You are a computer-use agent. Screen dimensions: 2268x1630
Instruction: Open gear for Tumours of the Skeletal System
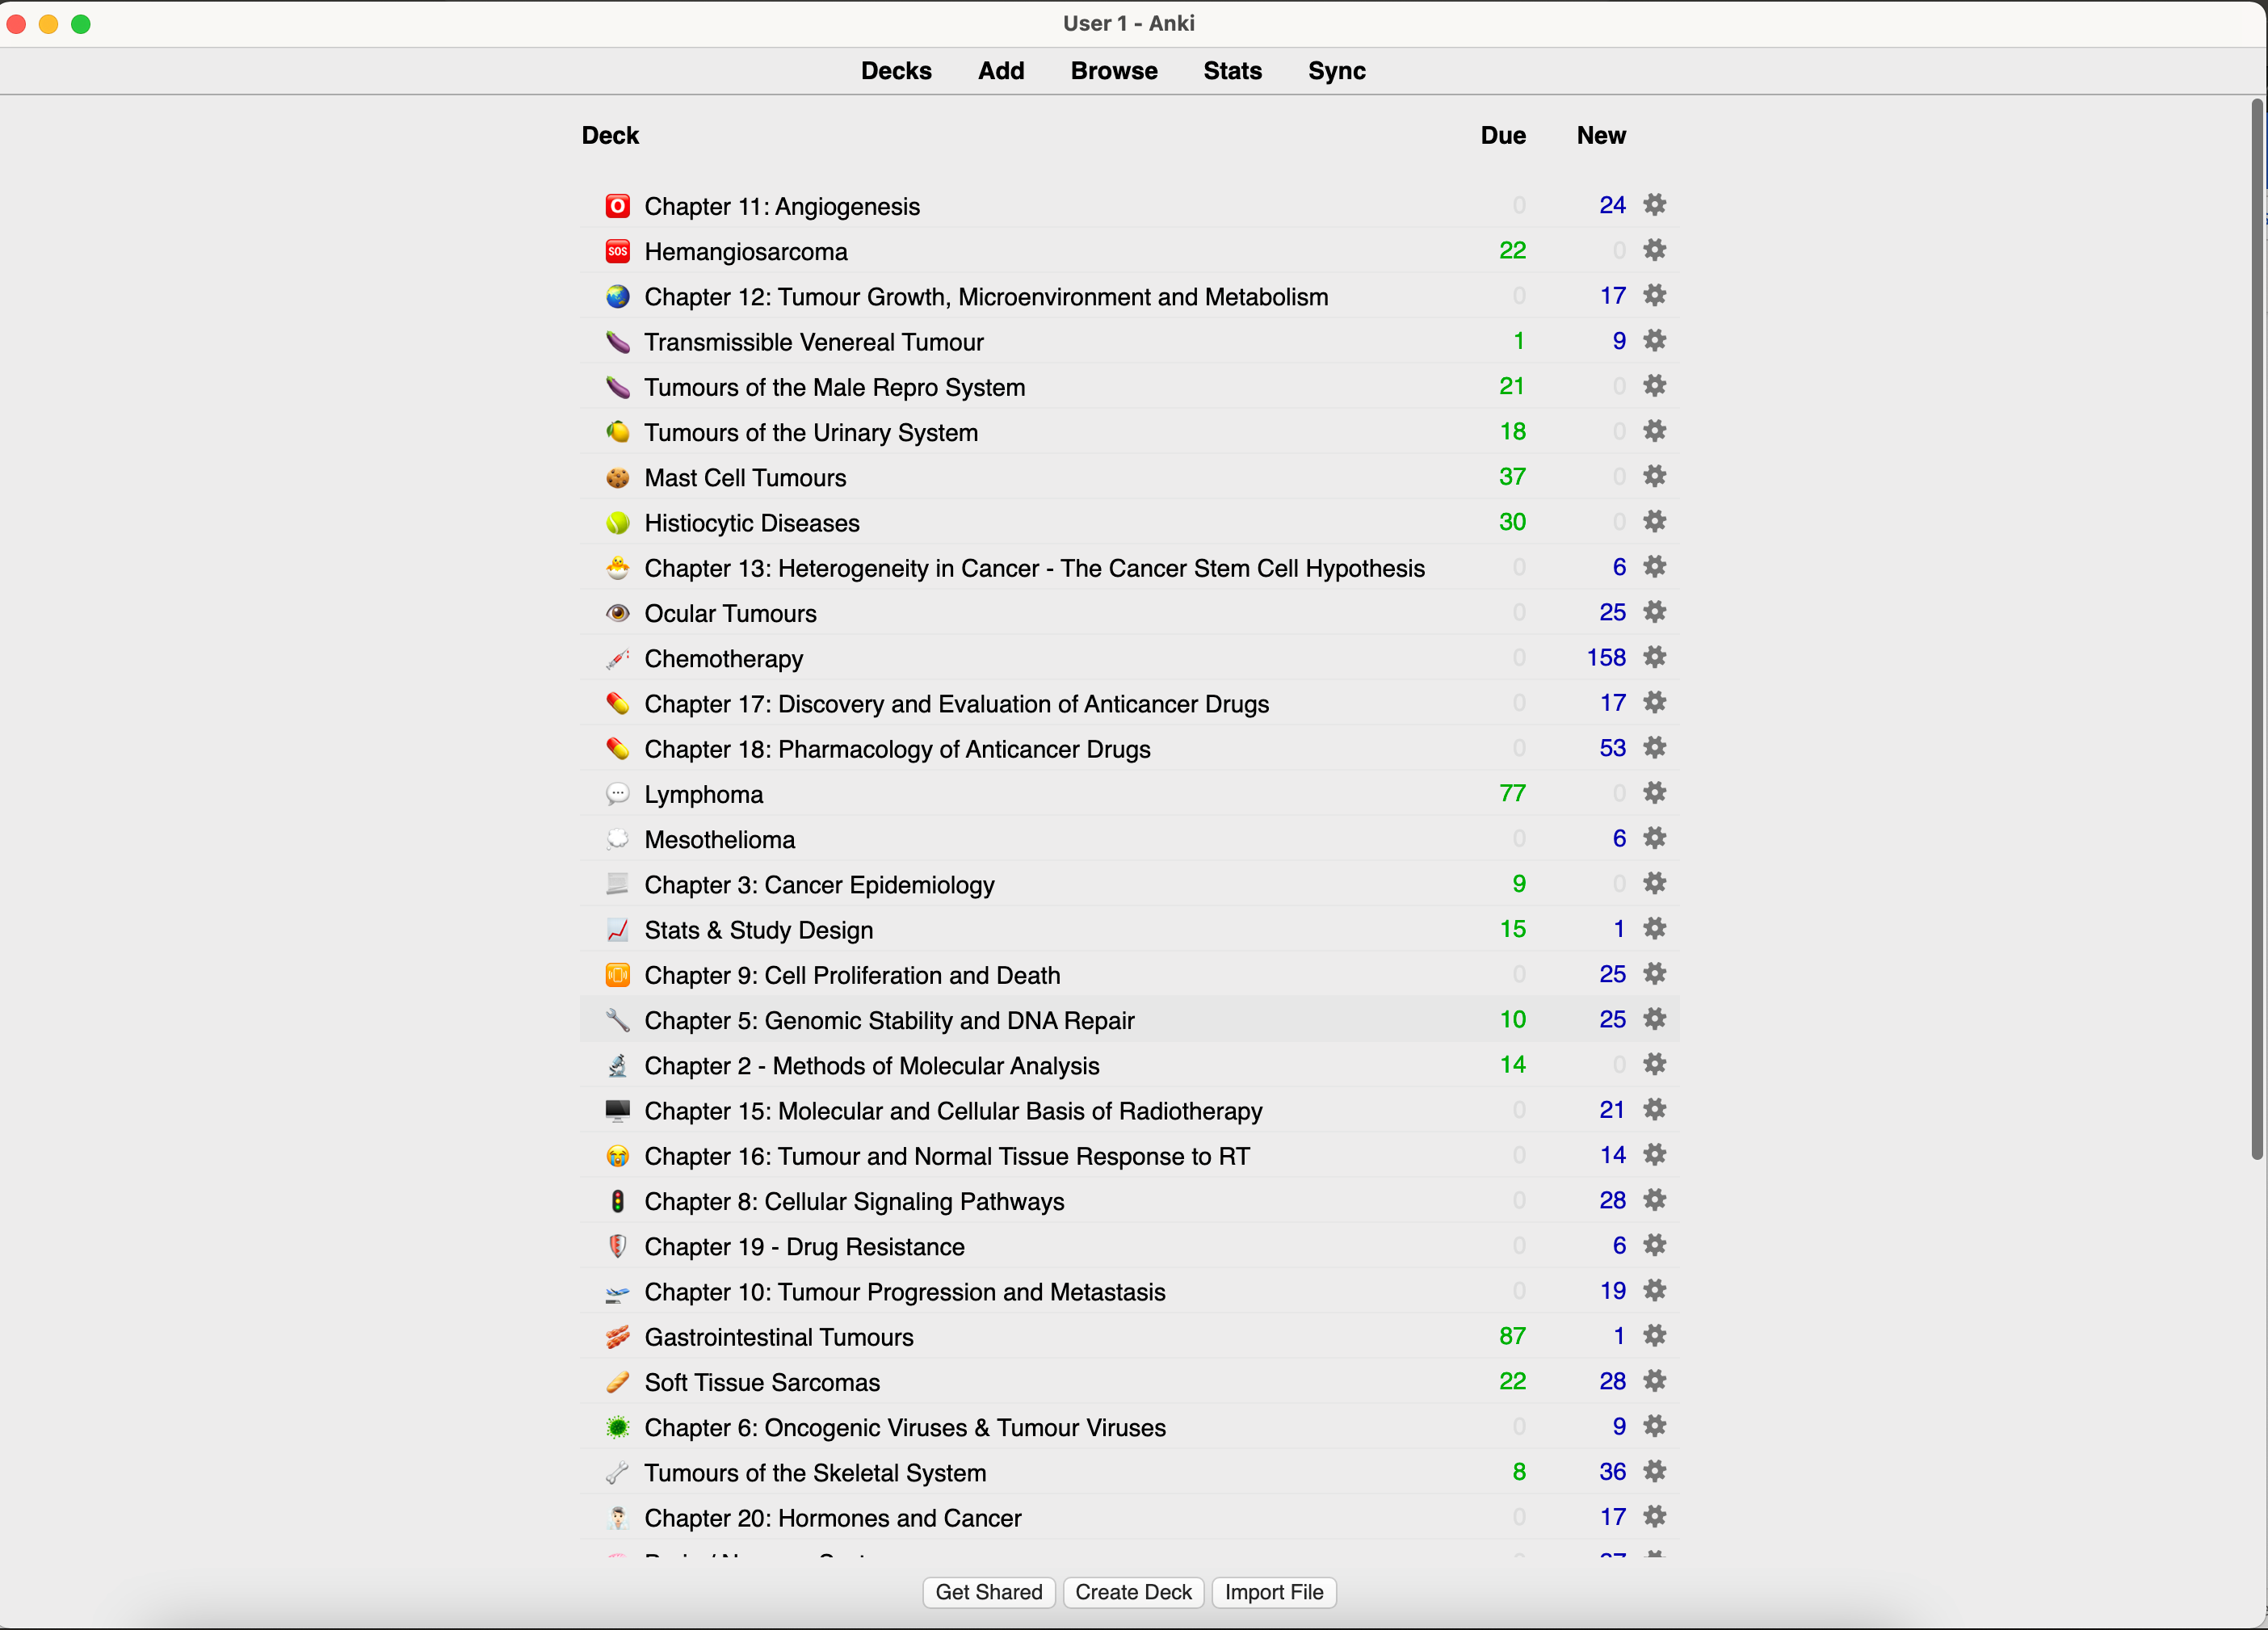[1655, 1472]
